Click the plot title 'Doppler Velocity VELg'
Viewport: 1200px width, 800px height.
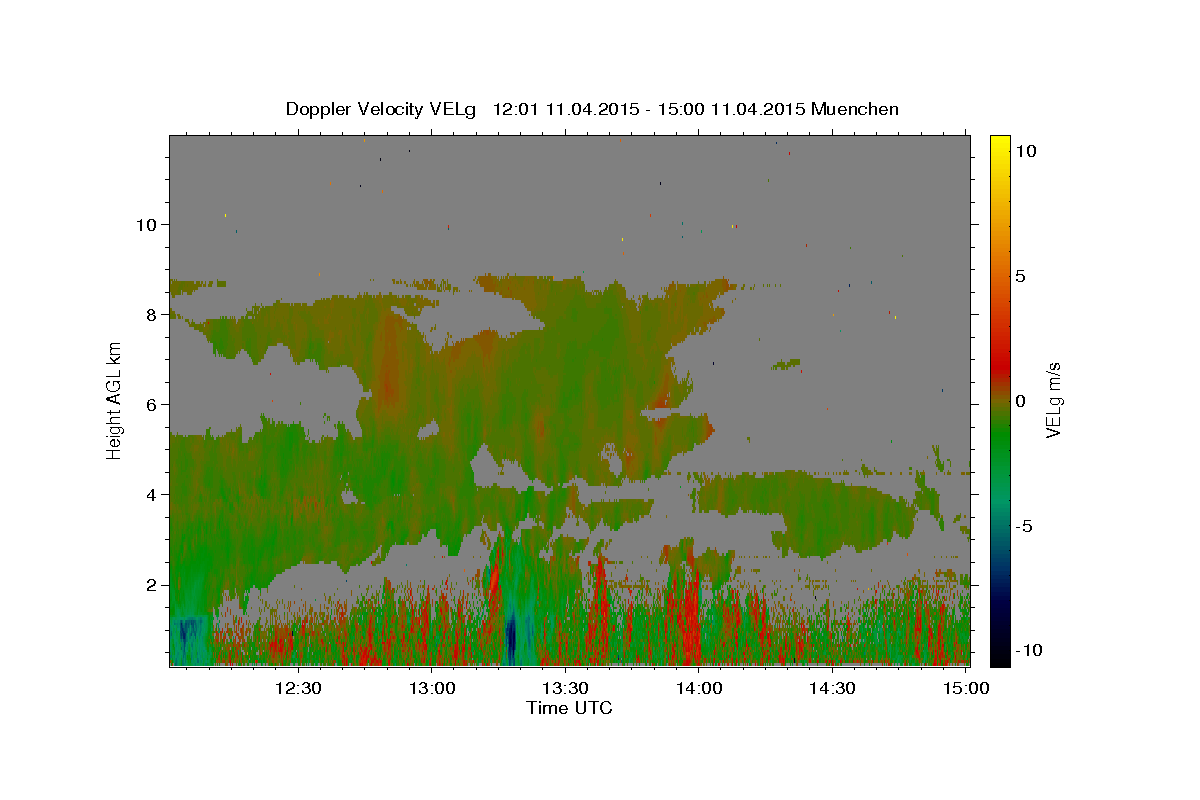point(381,109)
